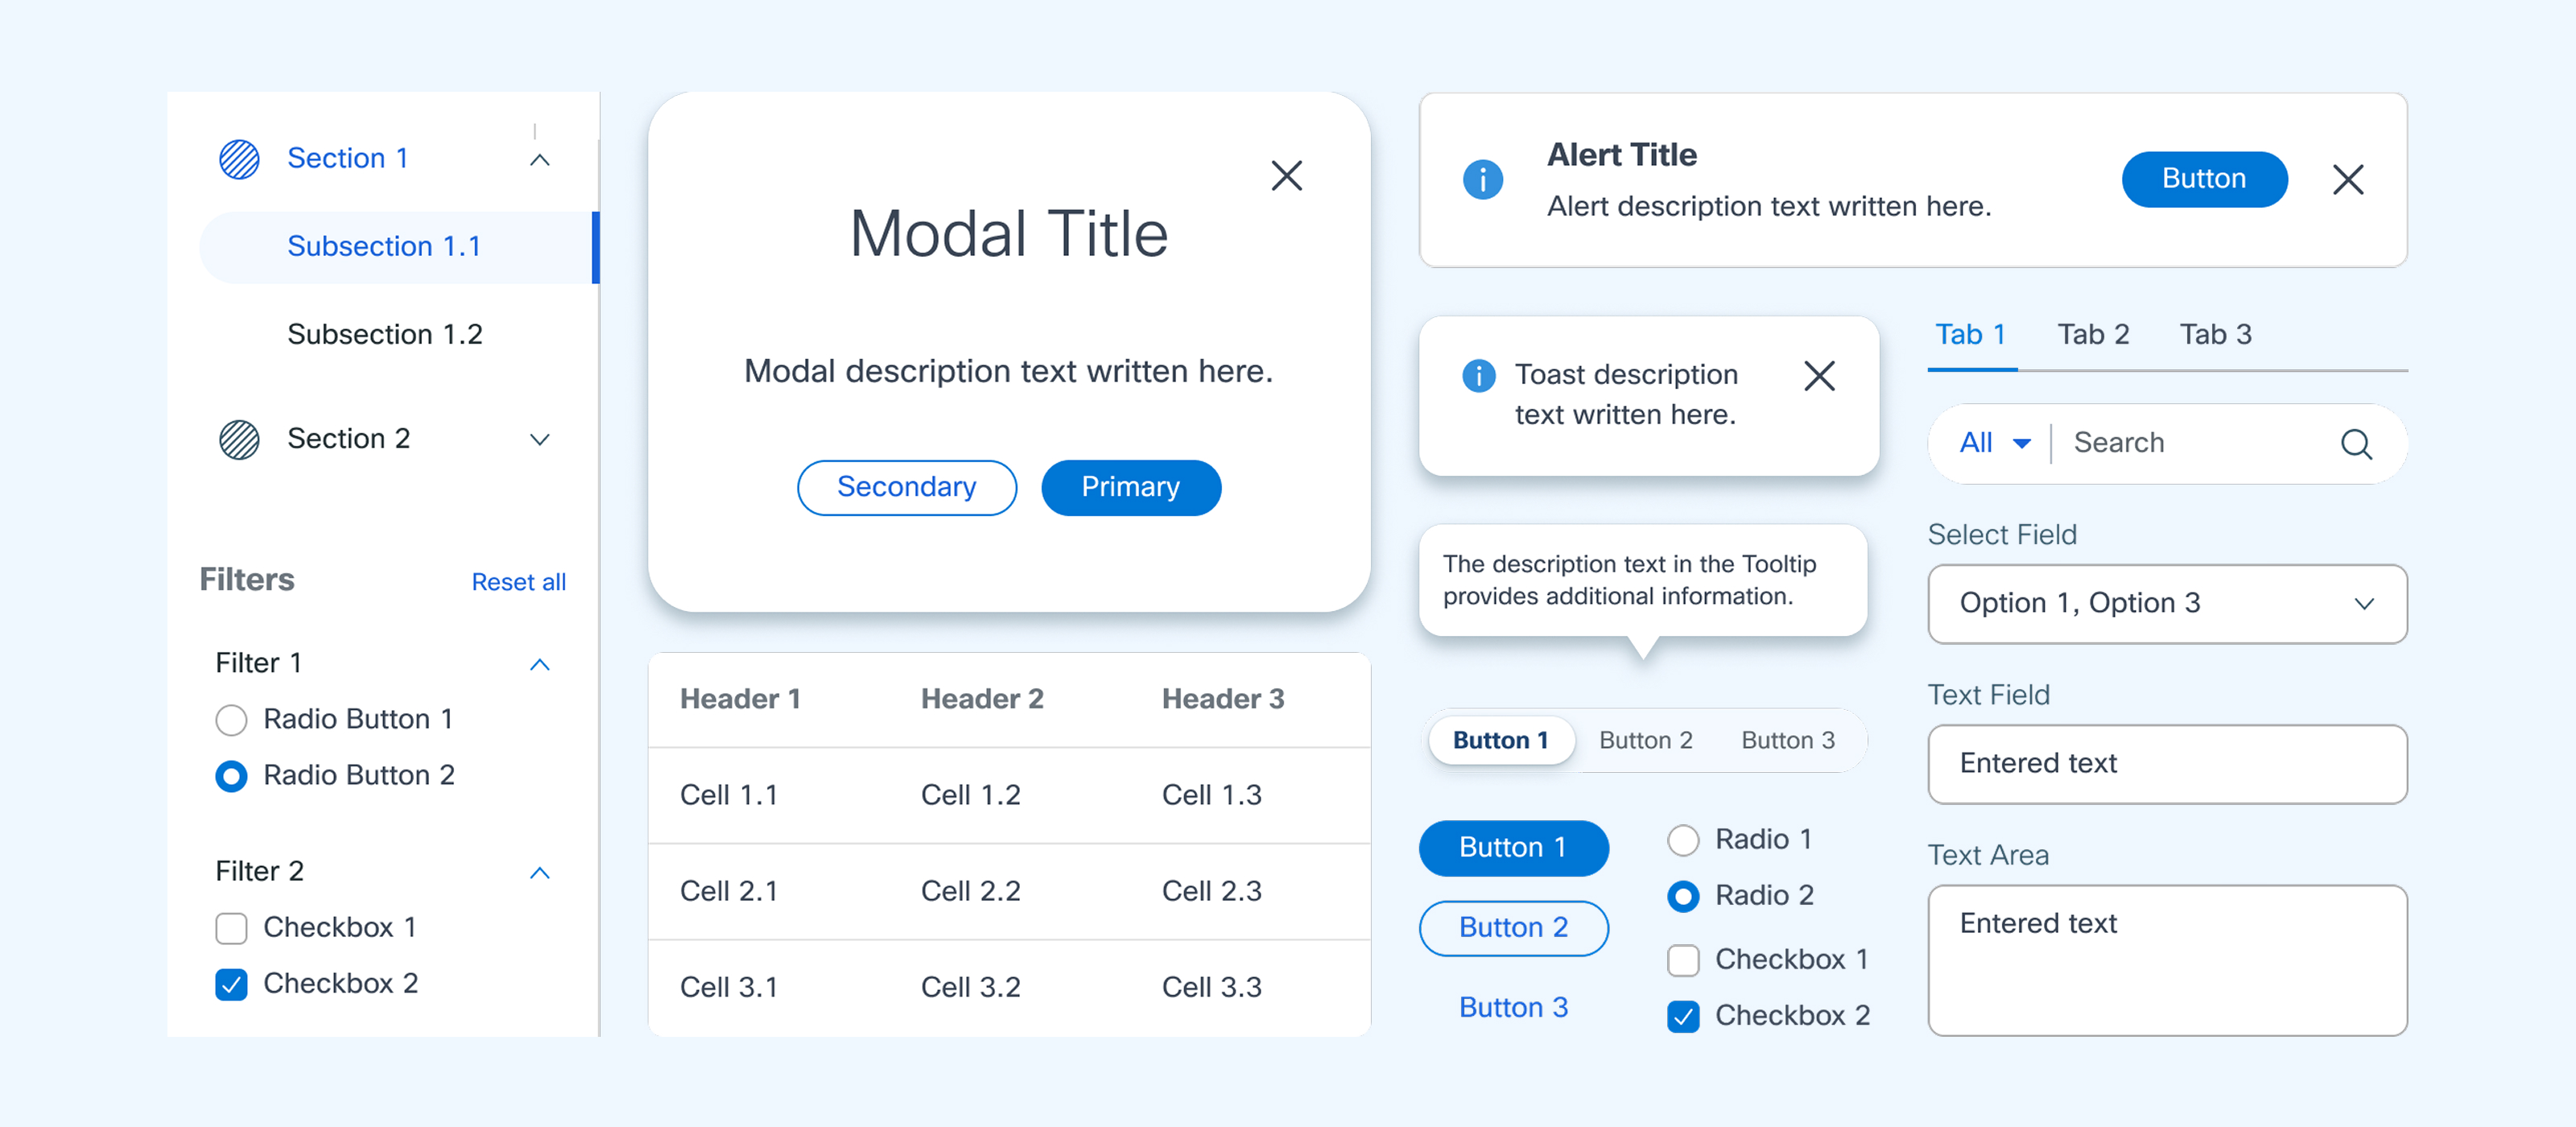Expand Section 2 with its chevron
The image size is (2576, 1127).
tap(539, 440)
